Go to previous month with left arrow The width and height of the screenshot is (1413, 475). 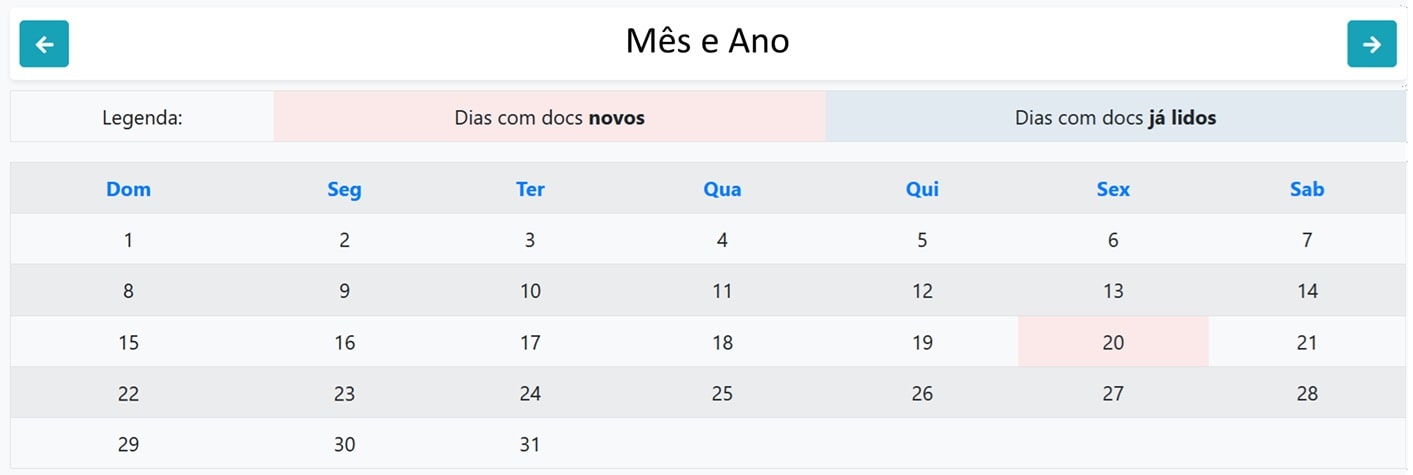point(44,44)
